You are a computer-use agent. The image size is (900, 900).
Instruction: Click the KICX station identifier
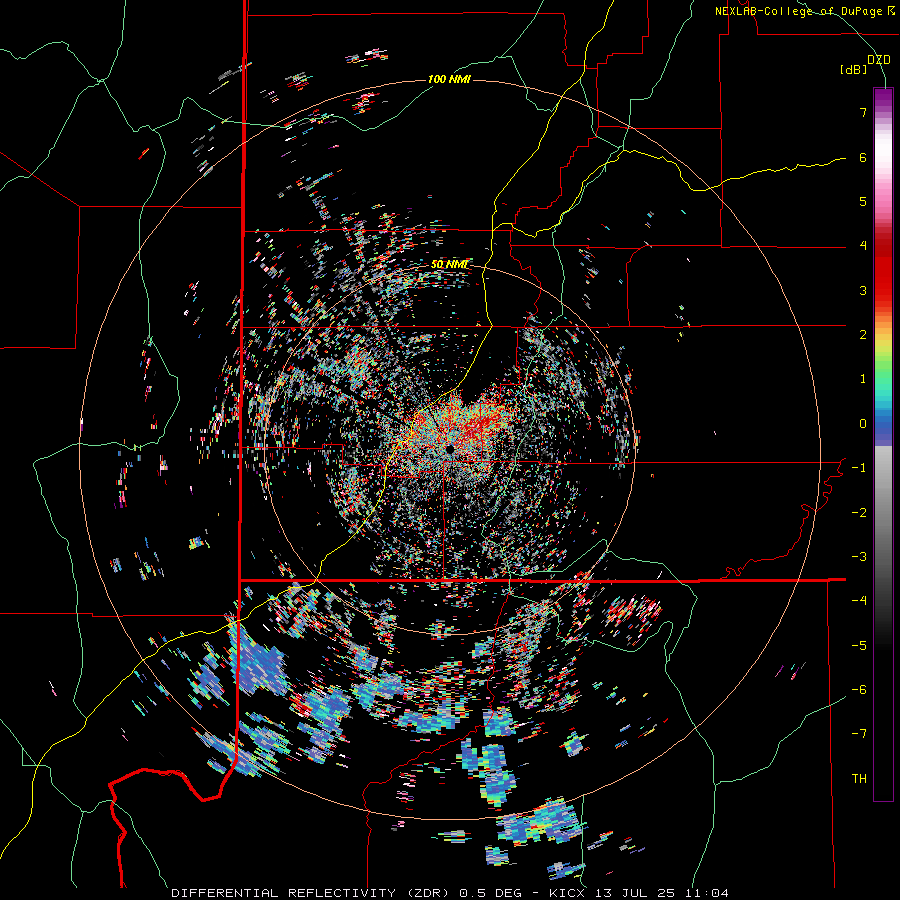pyautogui.click(x=568, y=893)
